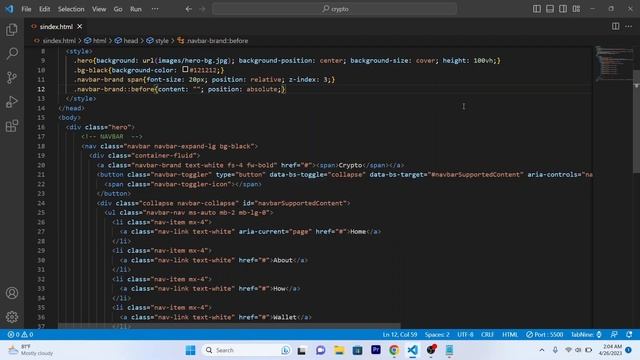Close the sindex.html tab
This screenshot has height=360, width=640.
coord(80,27)
